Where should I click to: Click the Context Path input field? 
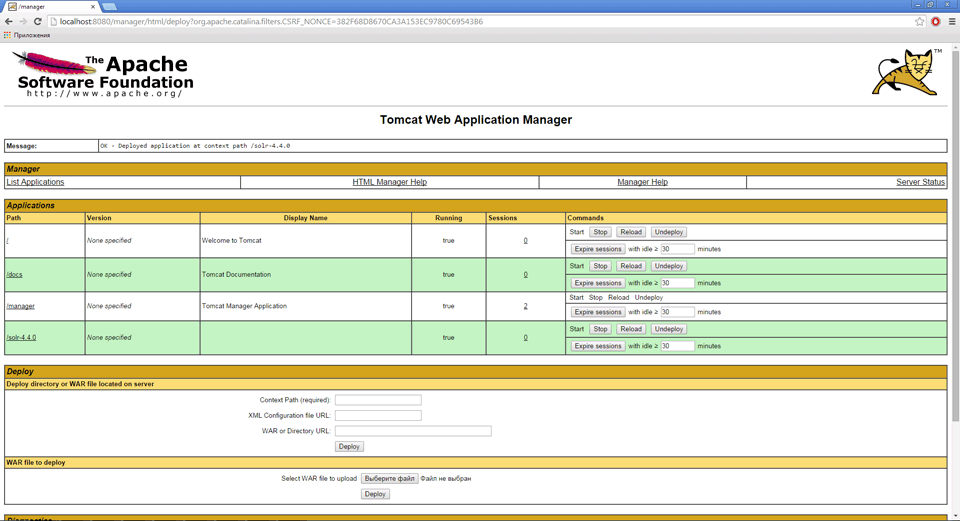pyautogui.click(x=378, y=400)
